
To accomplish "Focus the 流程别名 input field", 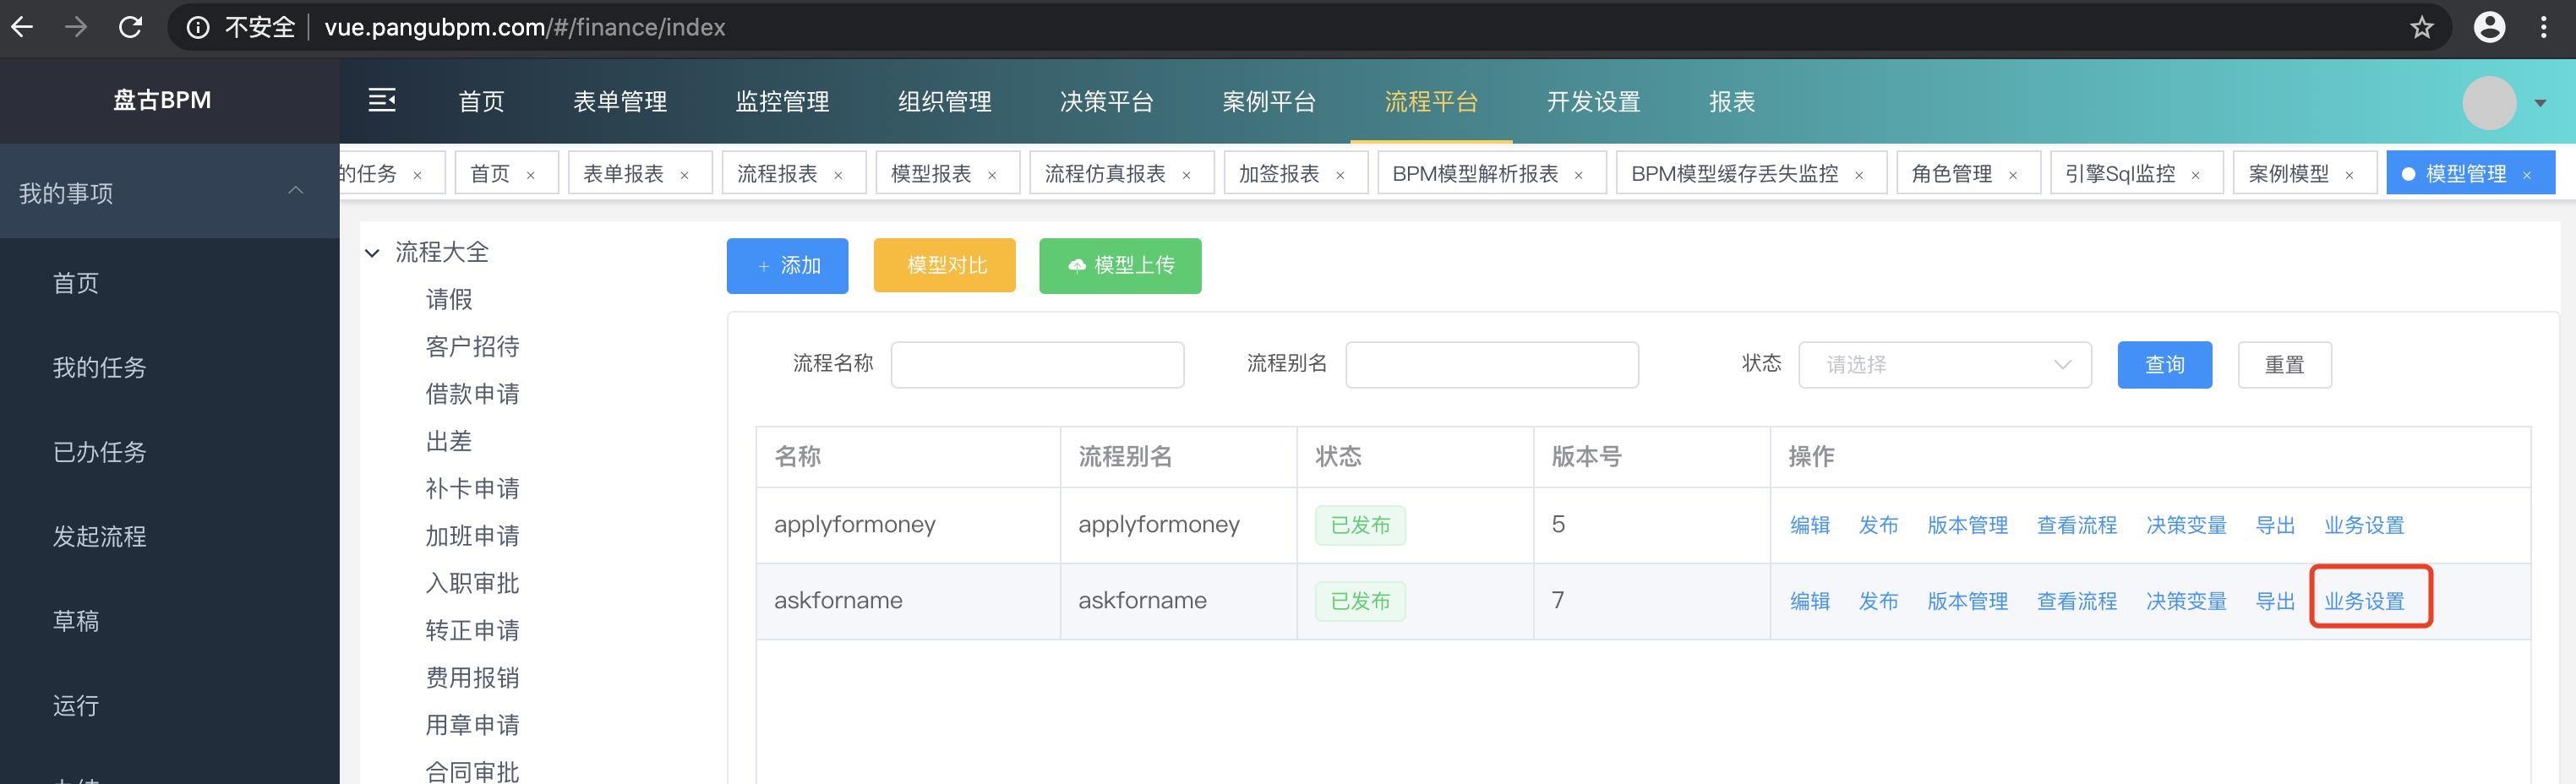I will [x=1492, y=365].
